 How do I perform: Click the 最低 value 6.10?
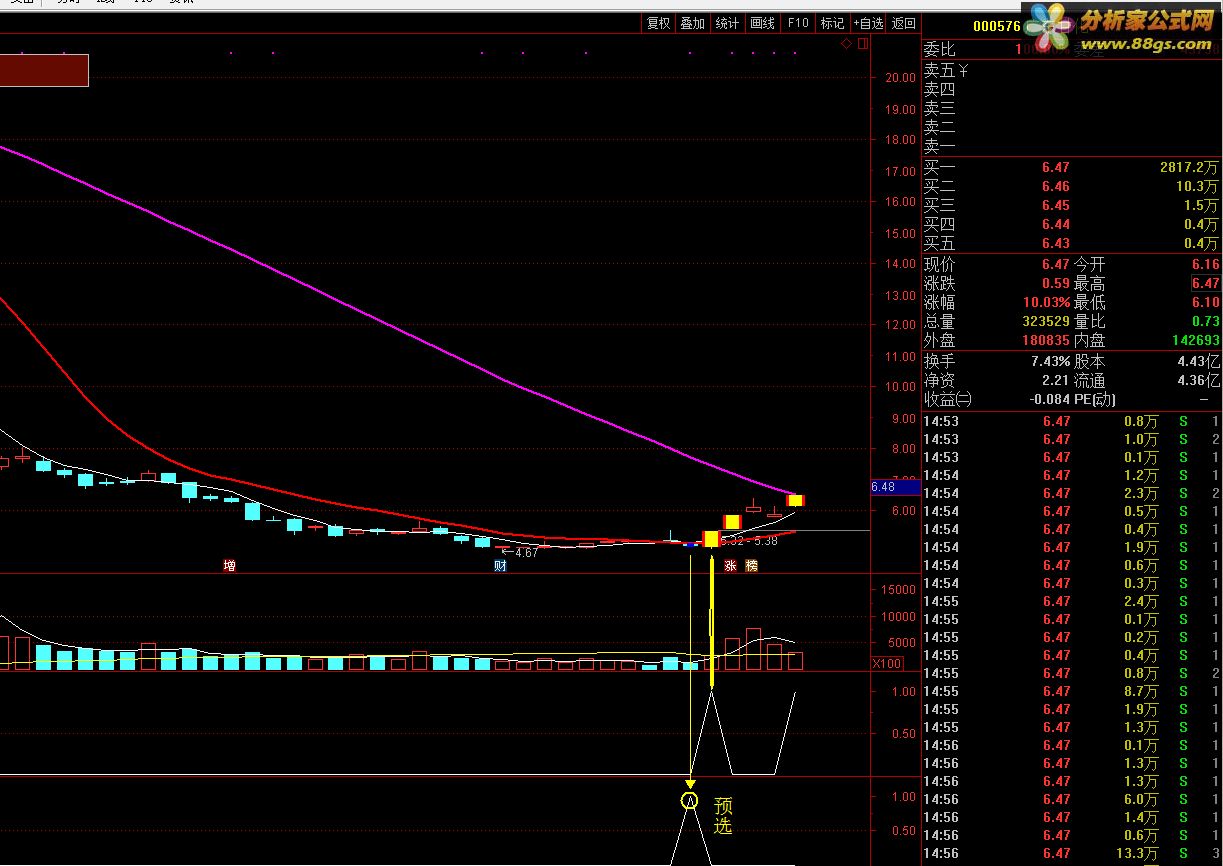[x=1205, y=302]
